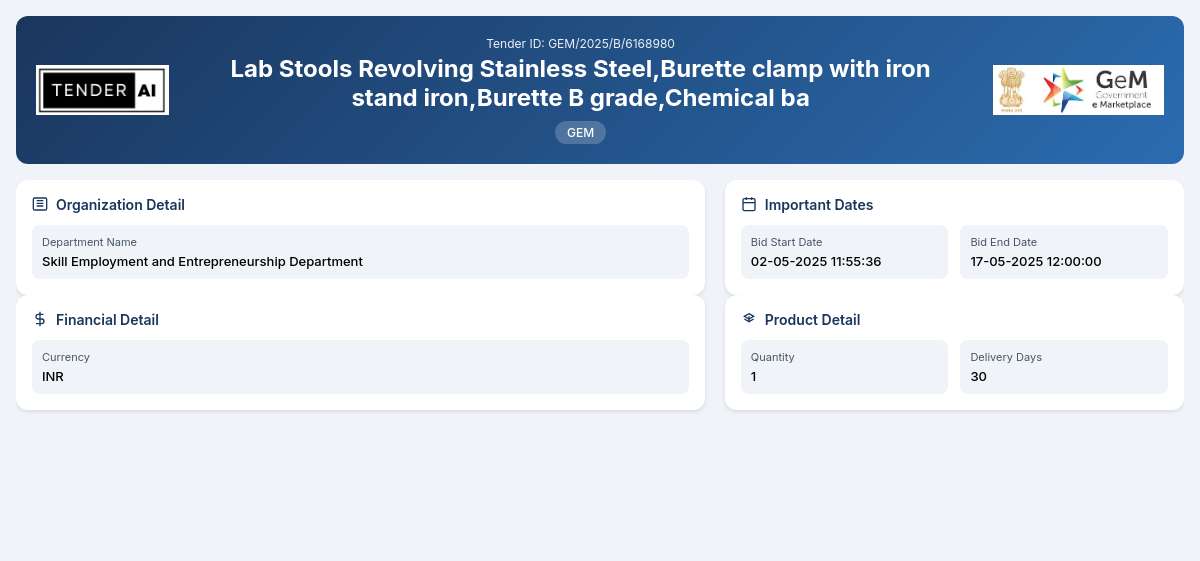Click the Currency INR field
The image size is (1200, 561).
tap(360, 367)
